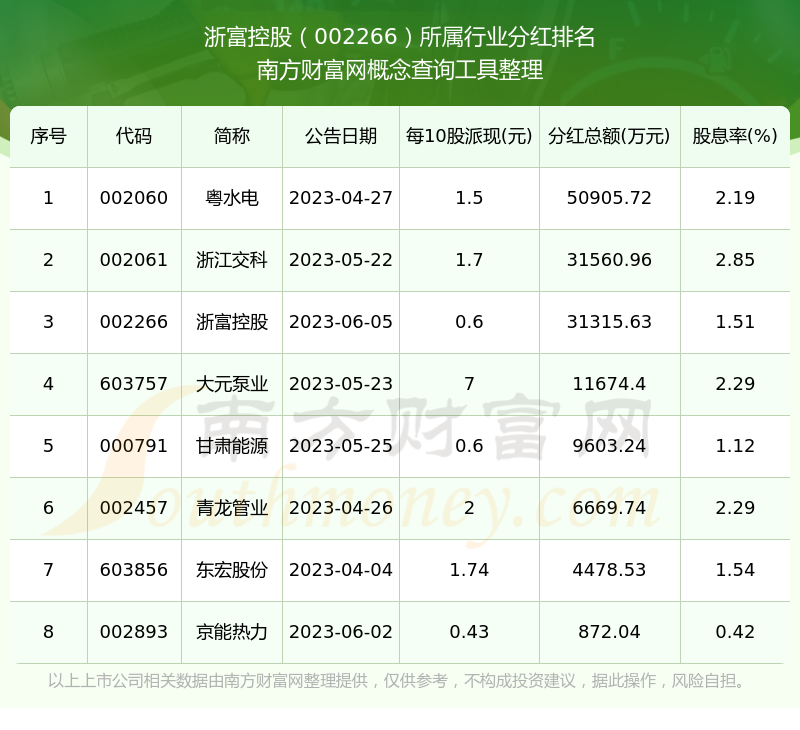Select the 甘肃能源 name cell
This screenshot has width=800, height=730.
click(x=232, y=446)
